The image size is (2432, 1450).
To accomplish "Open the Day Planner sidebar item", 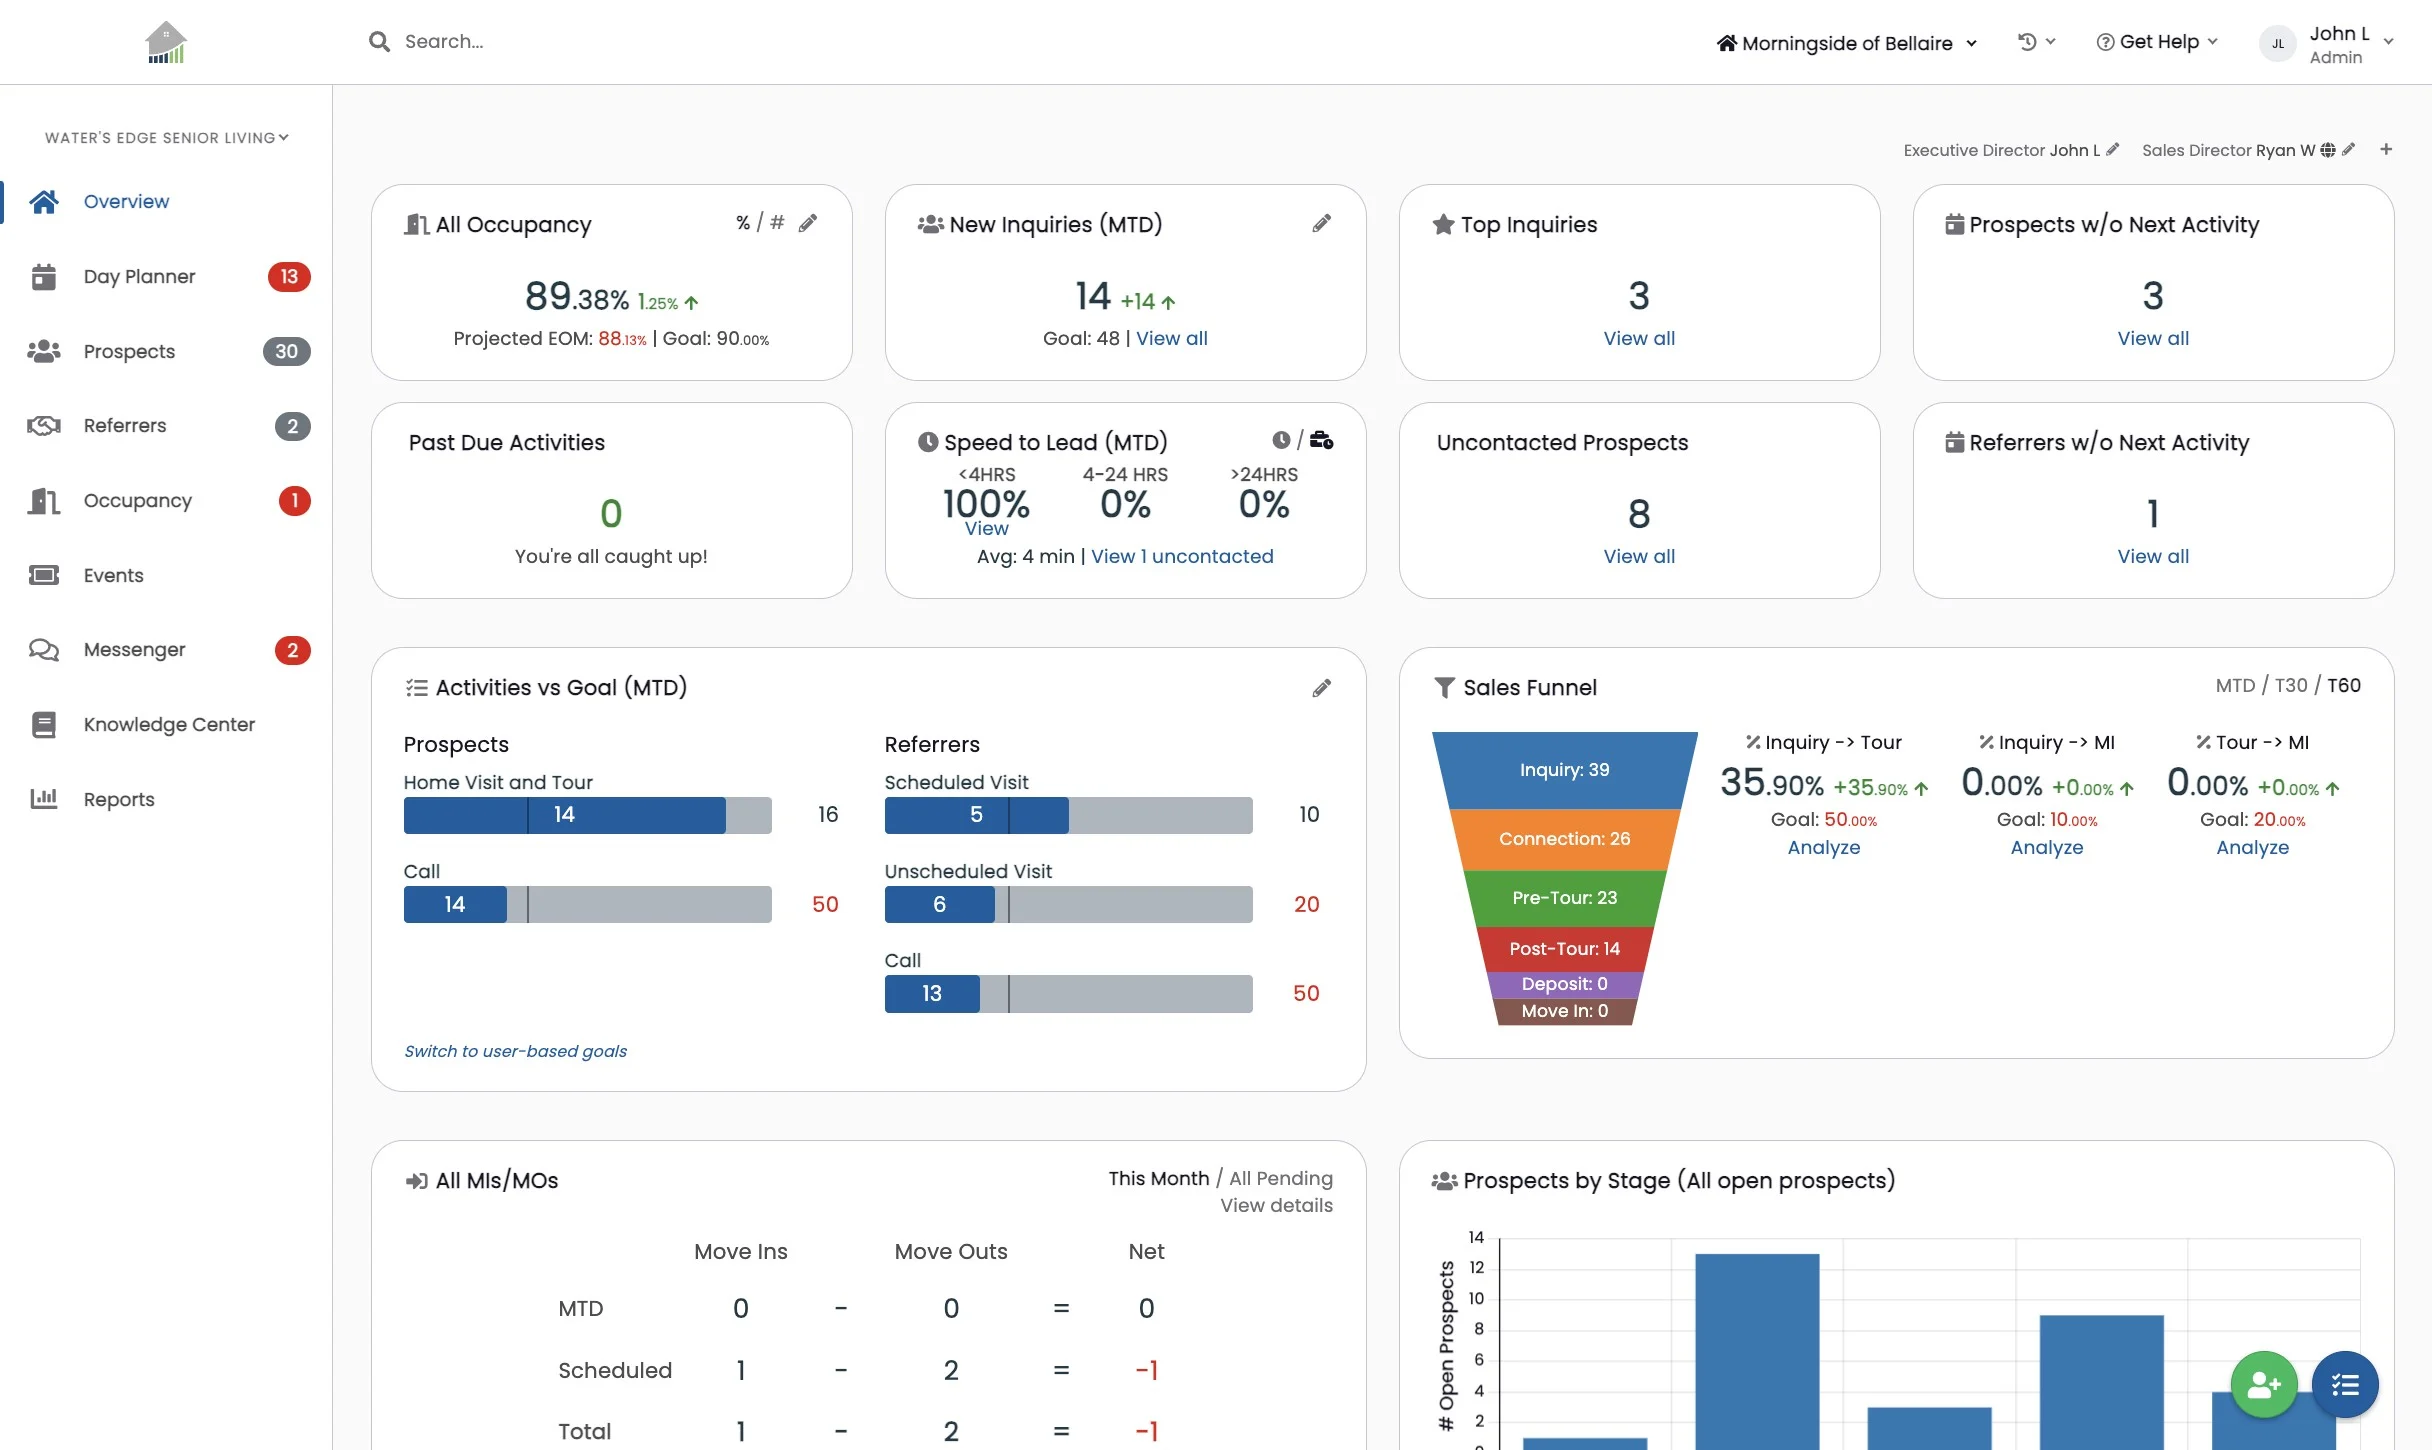I will tap(139, 277).
